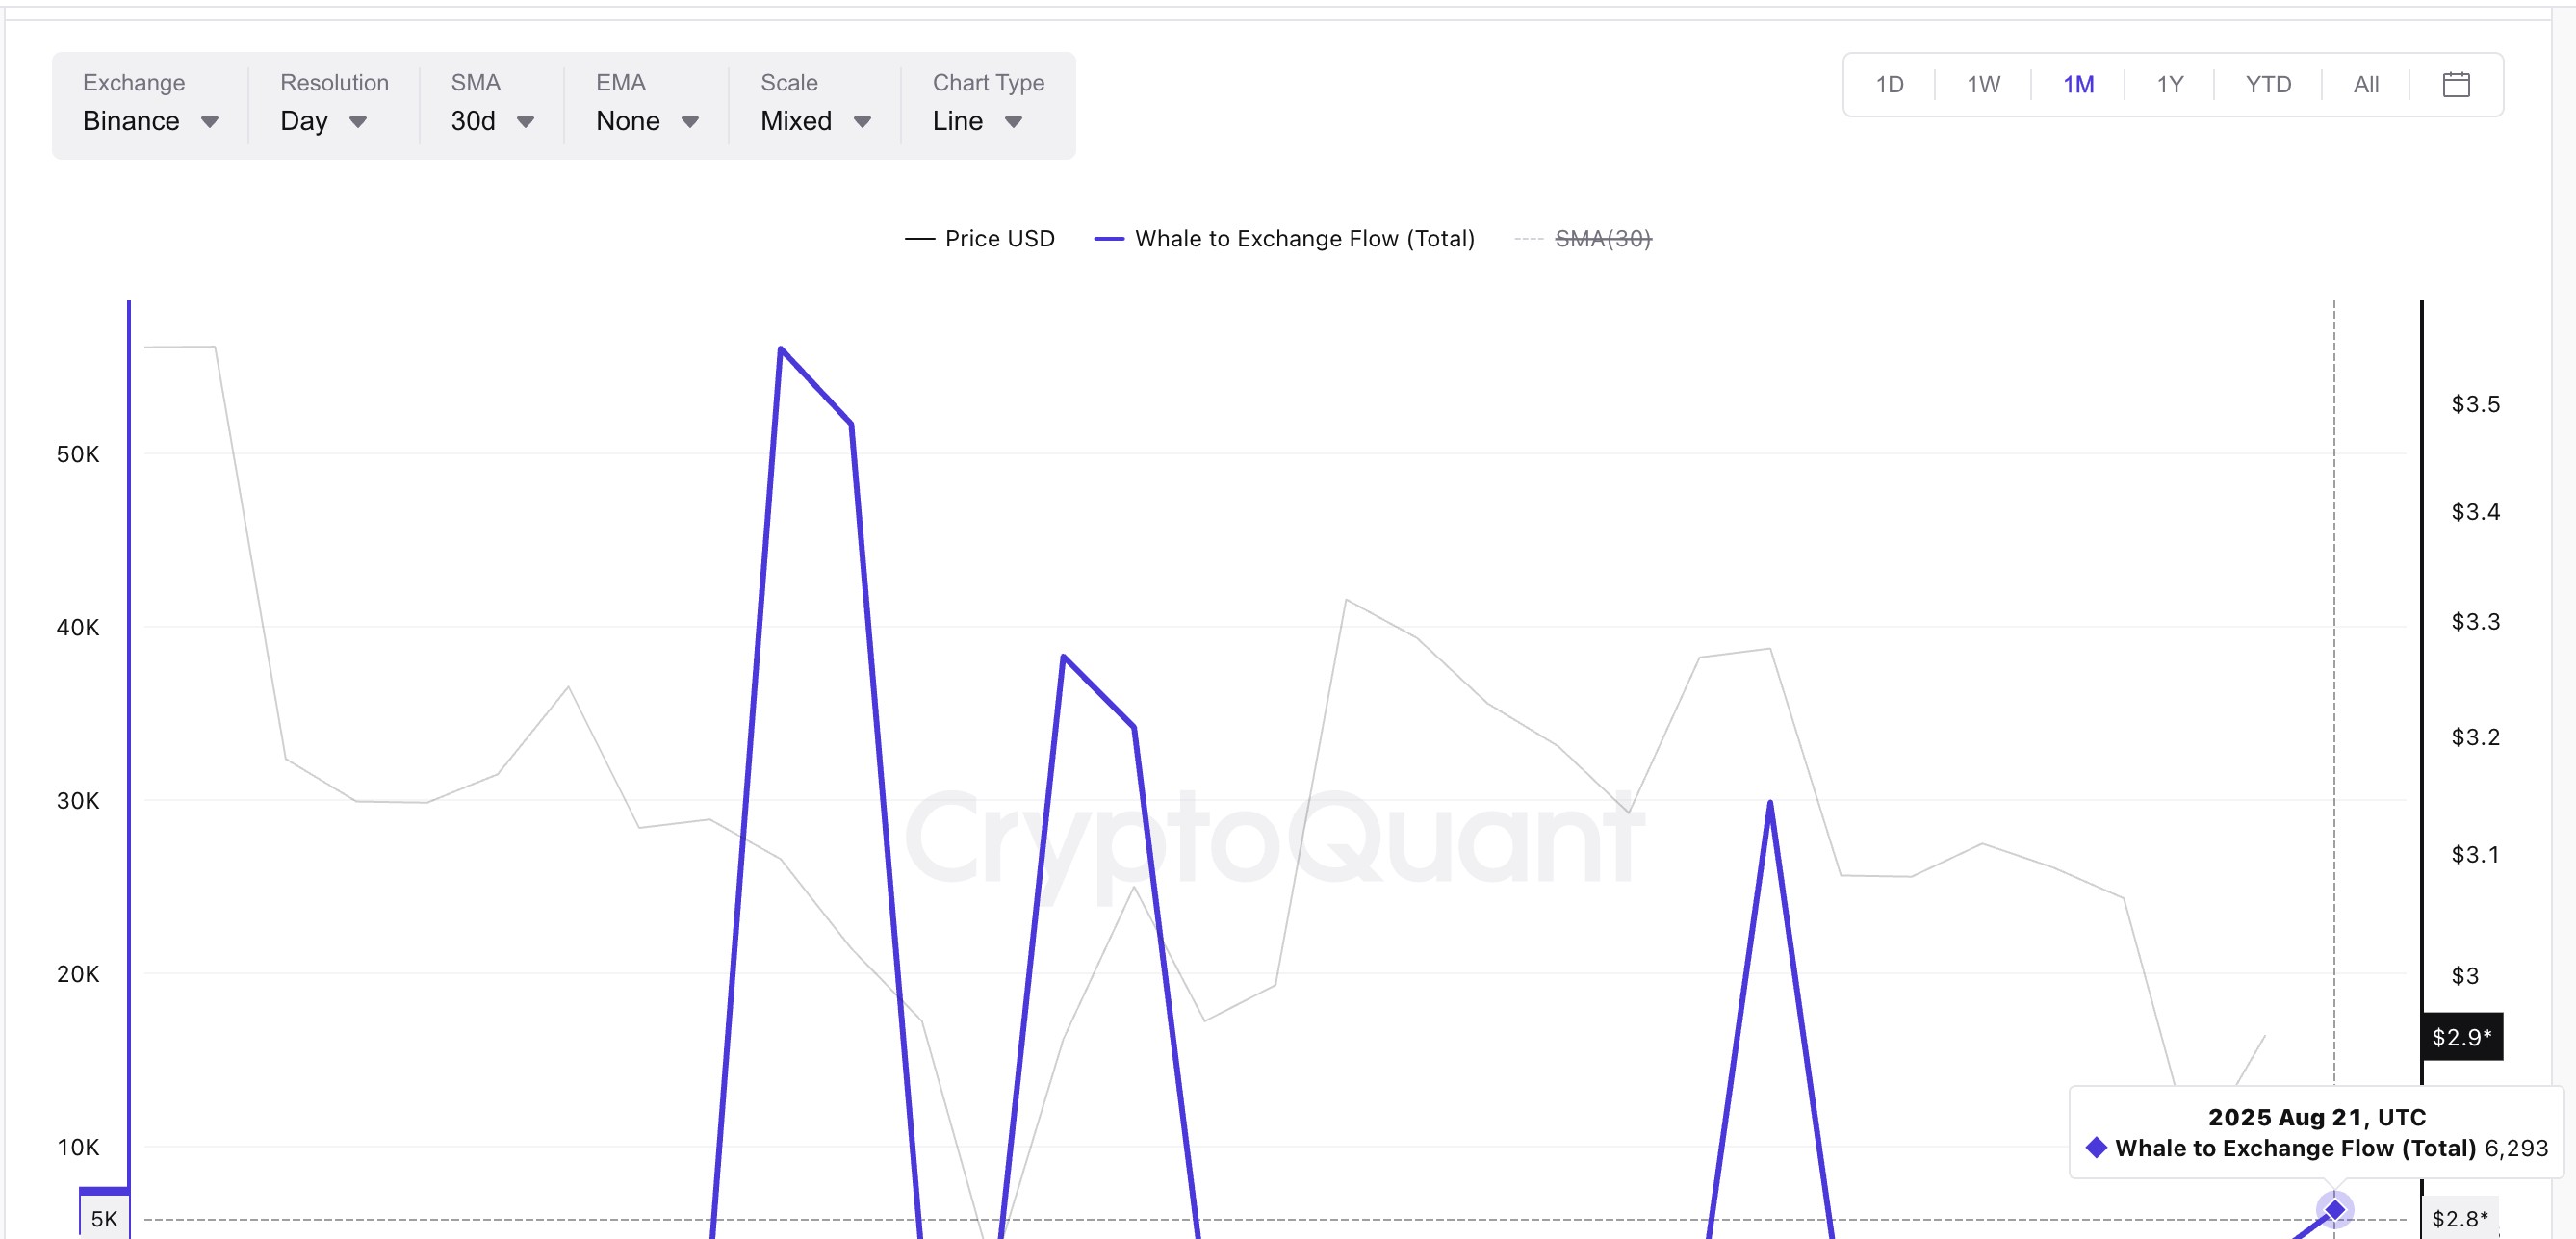Select the YTD time range
This screenshot has height=1239, width=2576.
point(2267,85)
